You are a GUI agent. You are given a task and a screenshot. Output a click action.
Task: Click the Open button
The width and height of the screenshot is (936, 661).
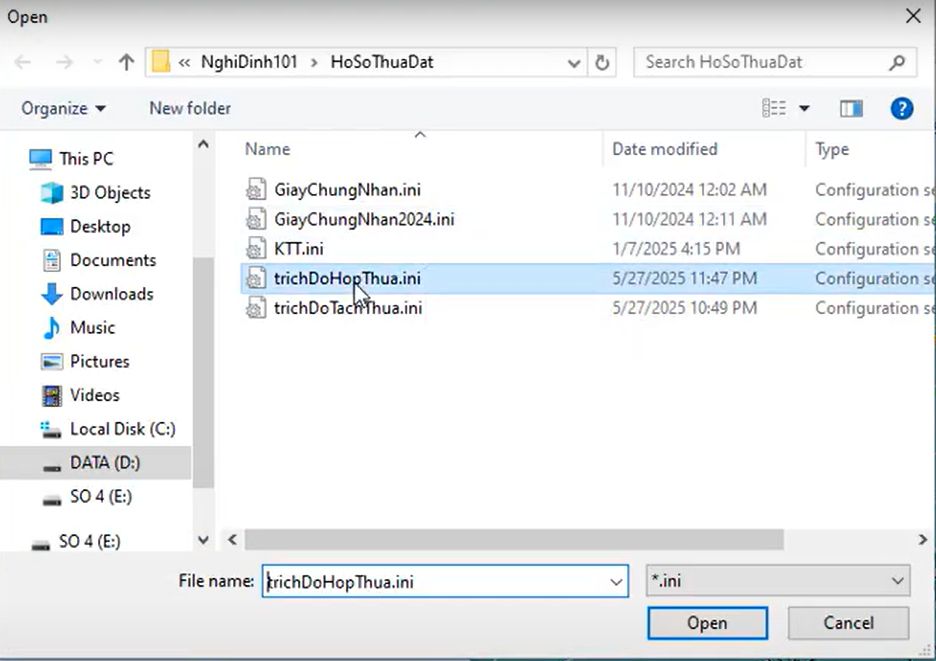click(x=707, y=623)
